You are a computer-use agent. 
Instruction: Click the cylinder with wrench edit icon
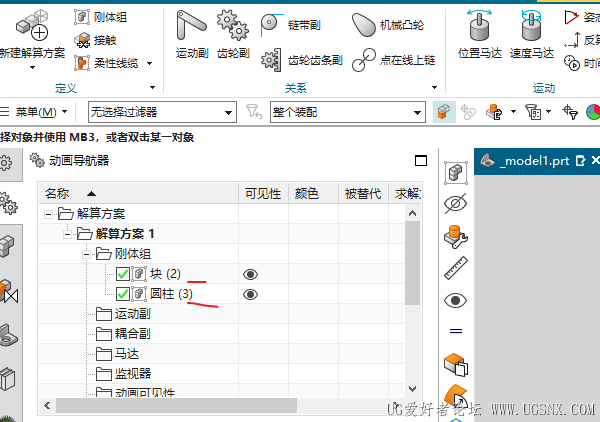456,236
